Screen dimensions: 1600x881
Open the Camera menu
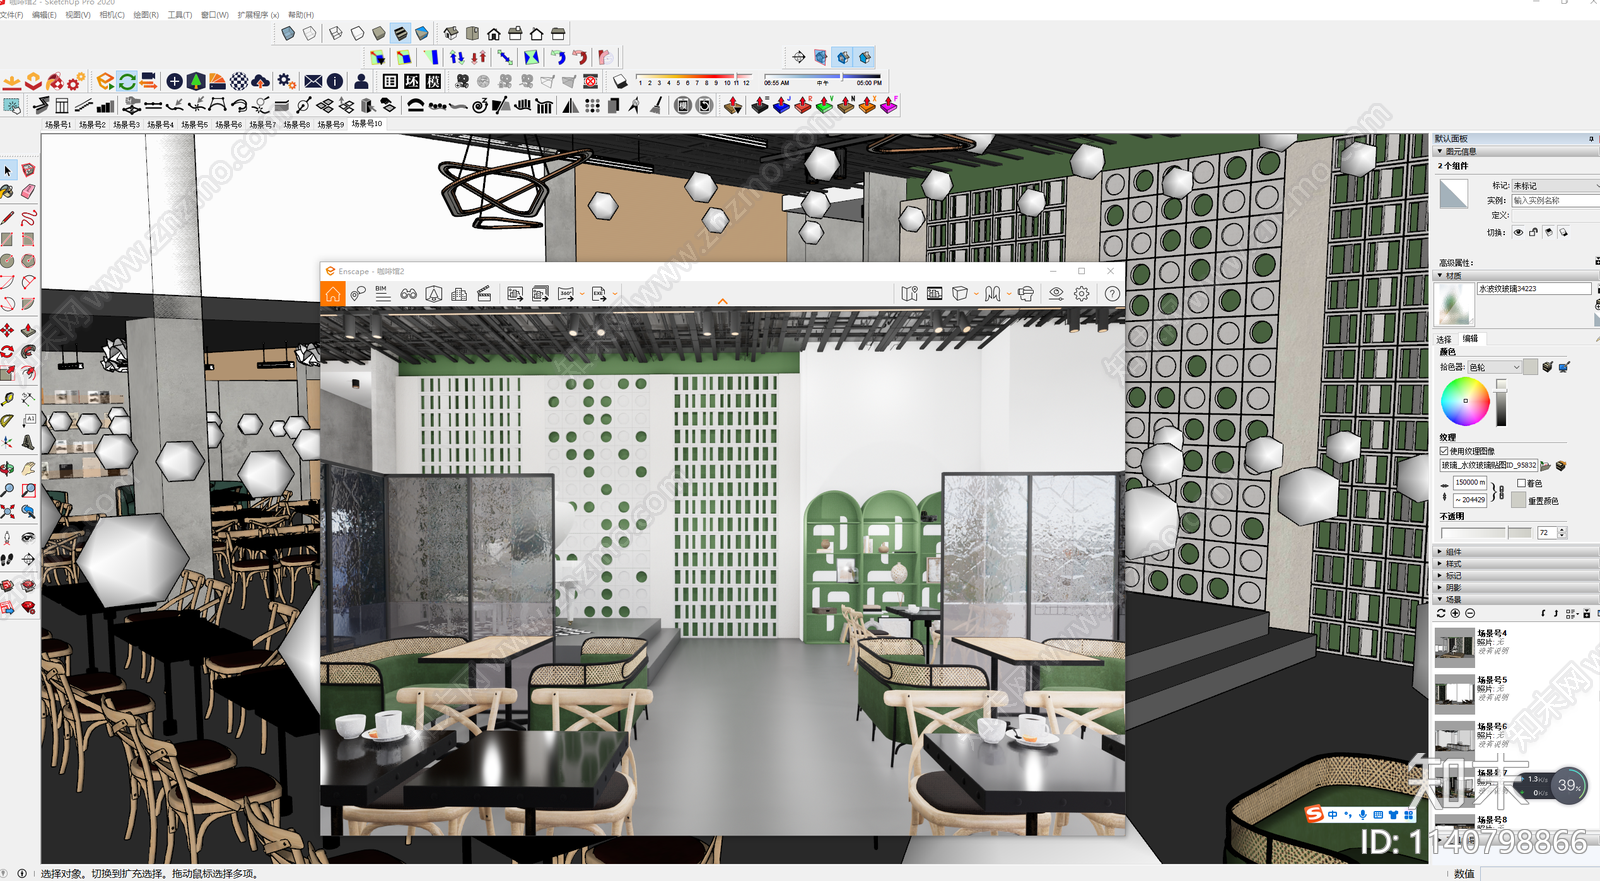tap(112, 15)
